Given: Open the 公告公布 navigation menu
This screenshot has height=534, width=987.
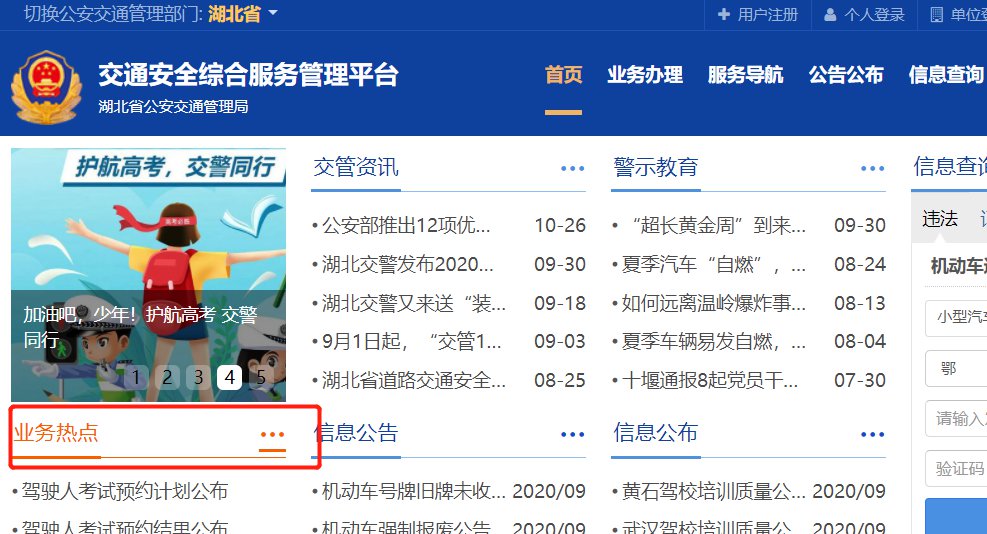Looking at the screenshot, I should click(846, 75).
